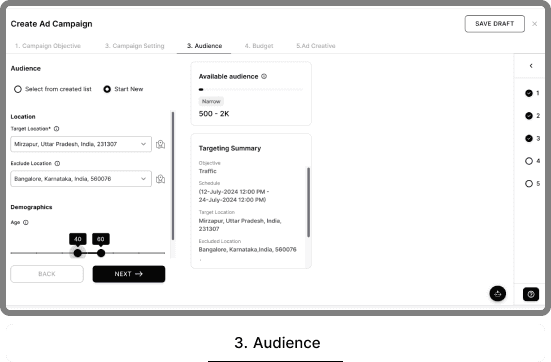Click the Available audience info icon

point(264,76)
